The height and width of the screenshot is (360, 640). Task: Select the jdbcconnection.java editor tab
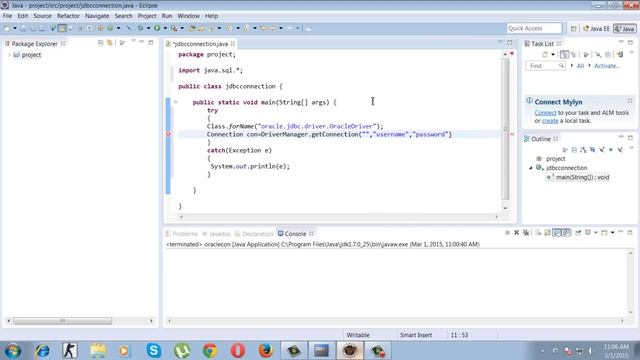[x=200, y=44]
